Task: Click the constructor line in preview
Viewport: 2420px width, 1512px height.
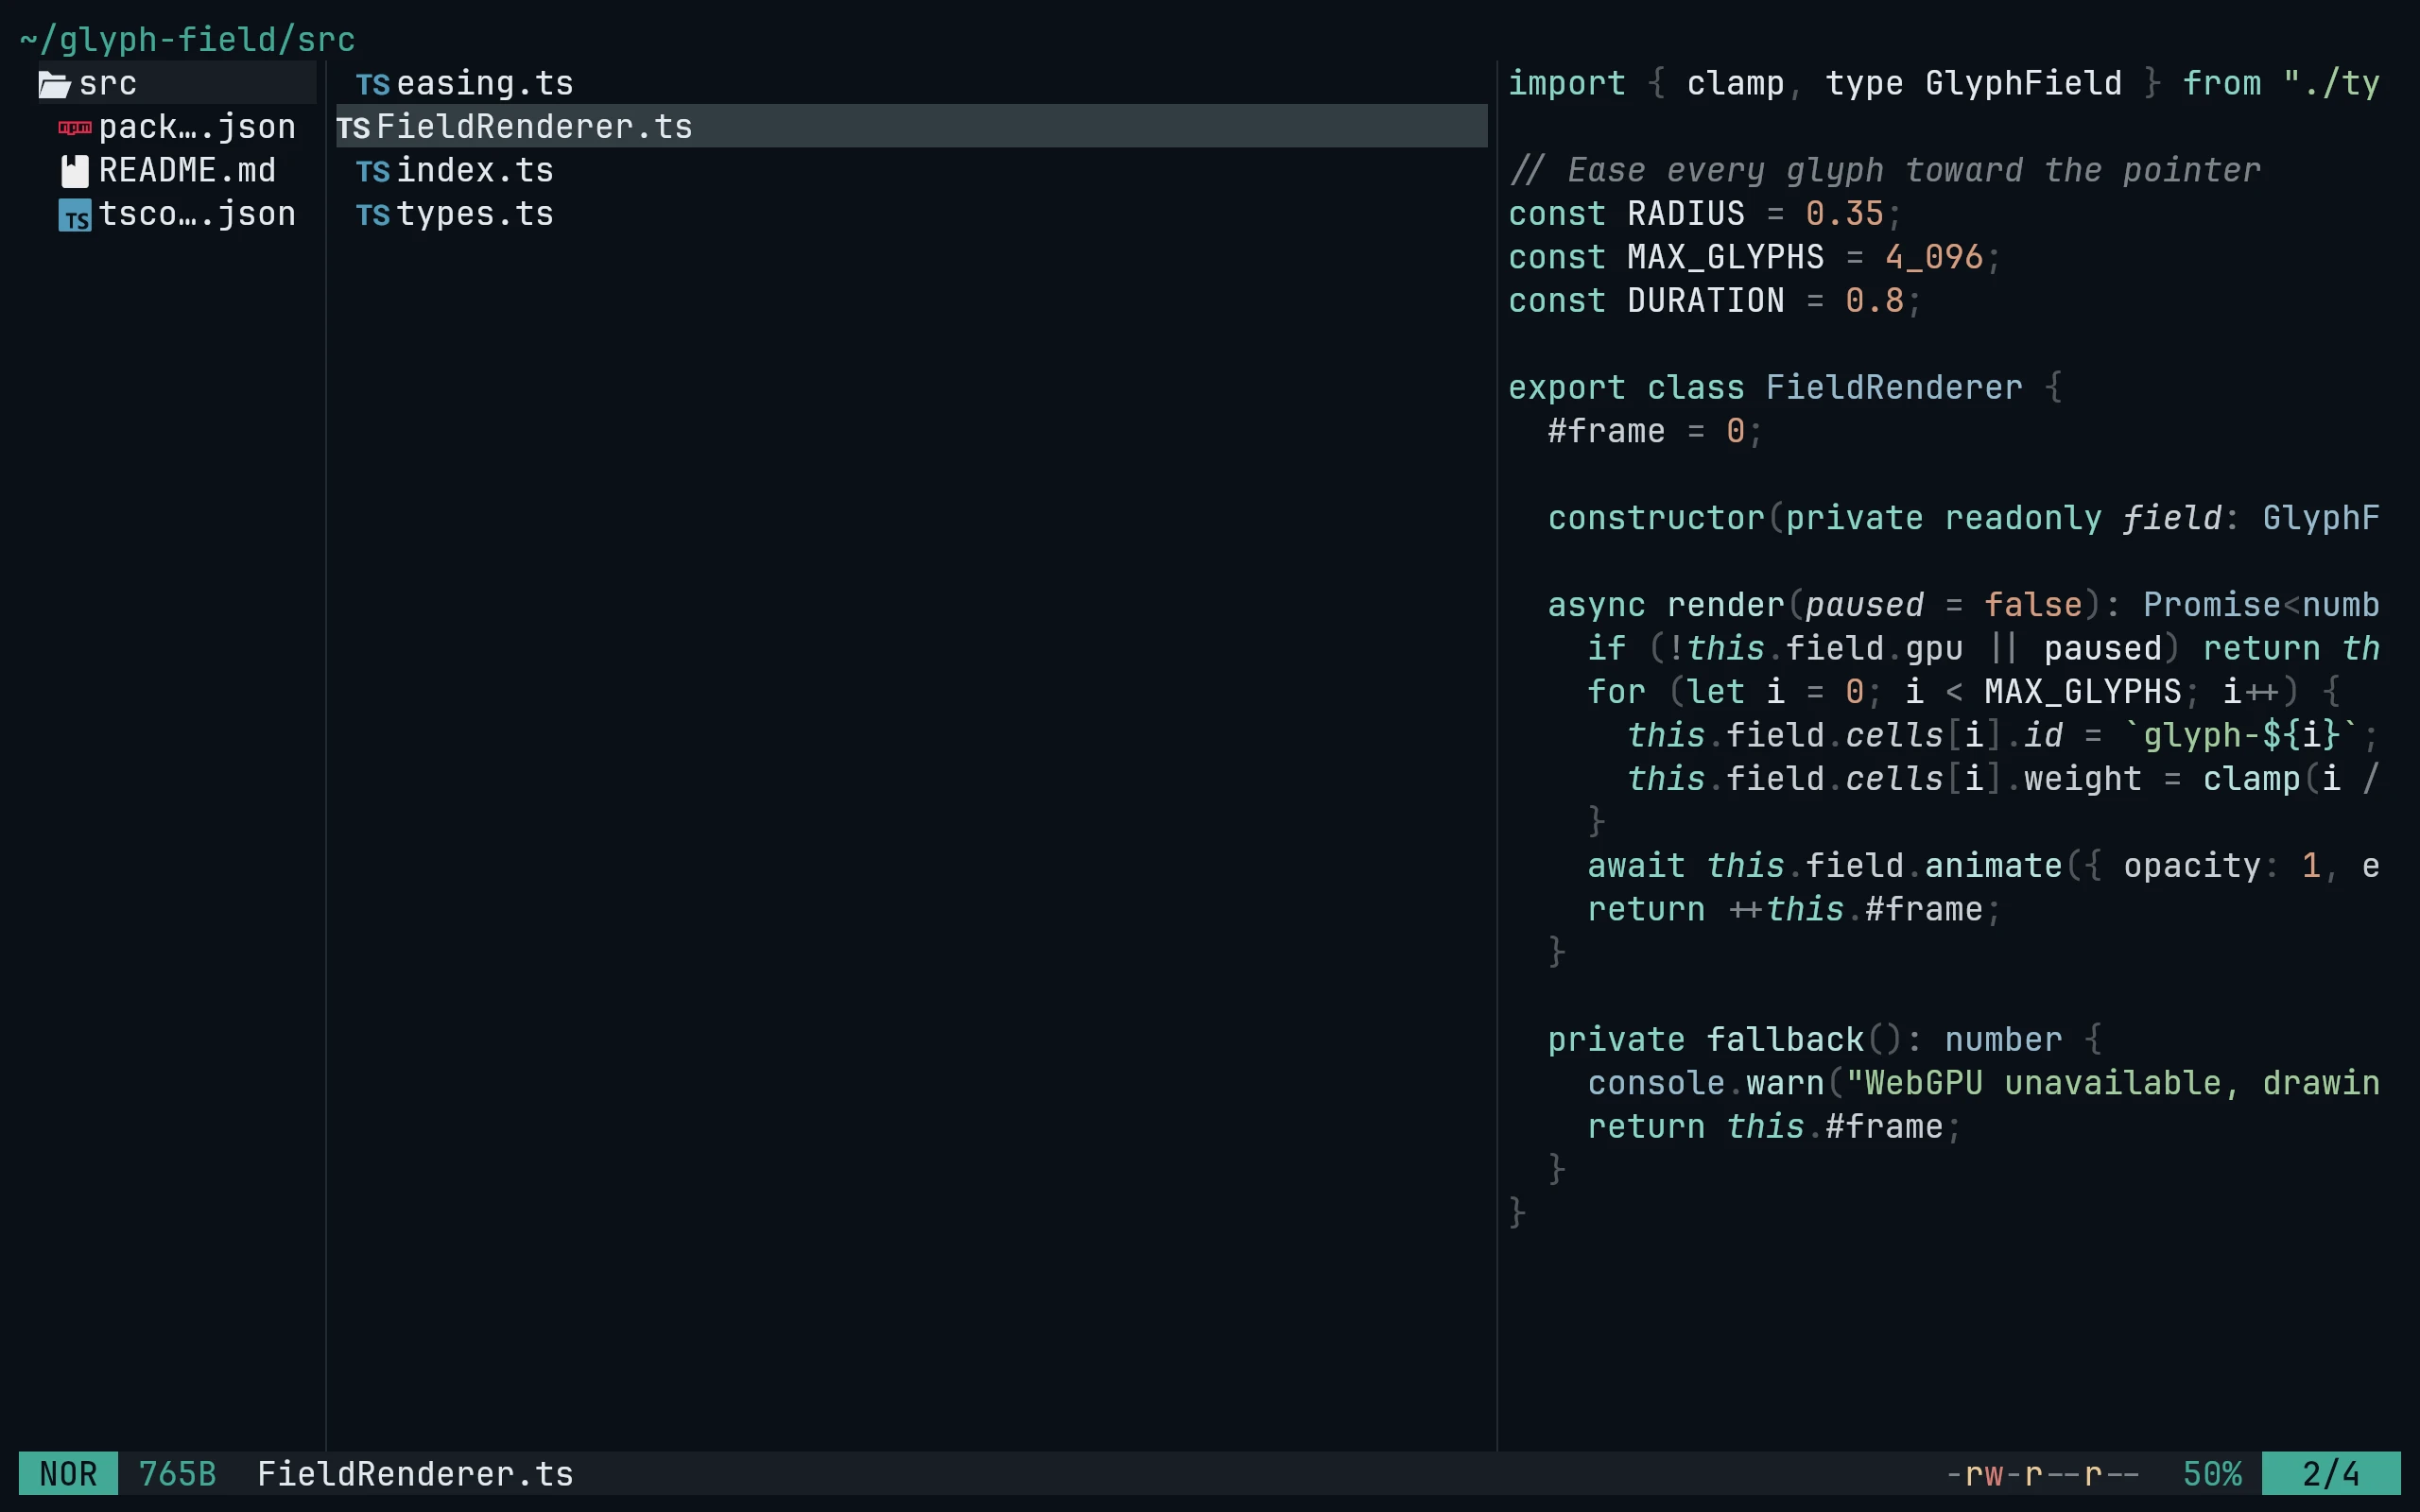Action: pos(1963,518)
